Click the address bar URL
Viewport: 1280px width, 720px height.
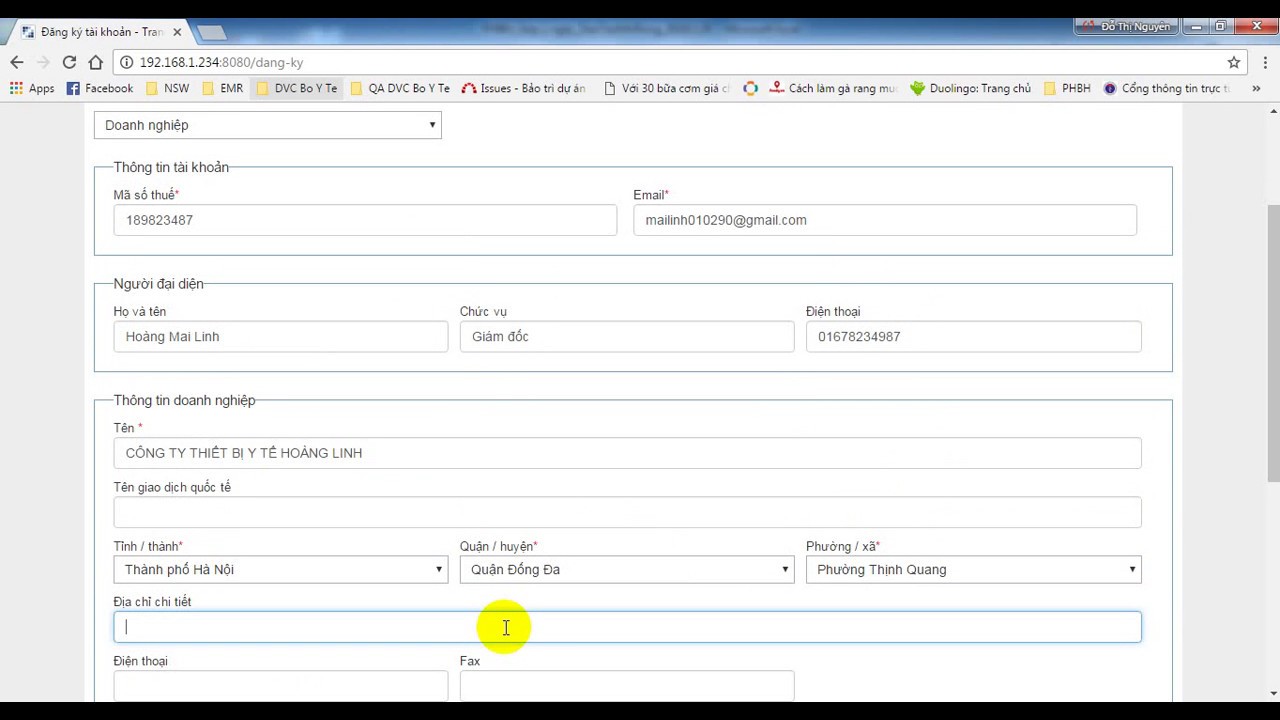[221, 62]
